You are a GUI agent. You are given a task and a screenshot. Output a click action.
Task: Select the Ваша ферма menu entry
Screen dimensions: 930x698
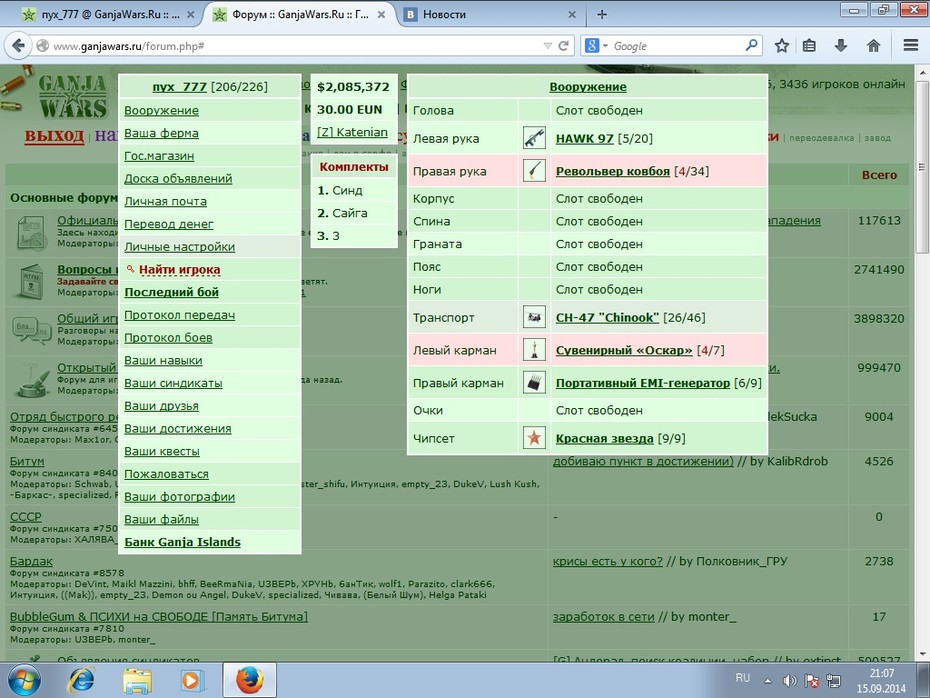coord(161,133)
